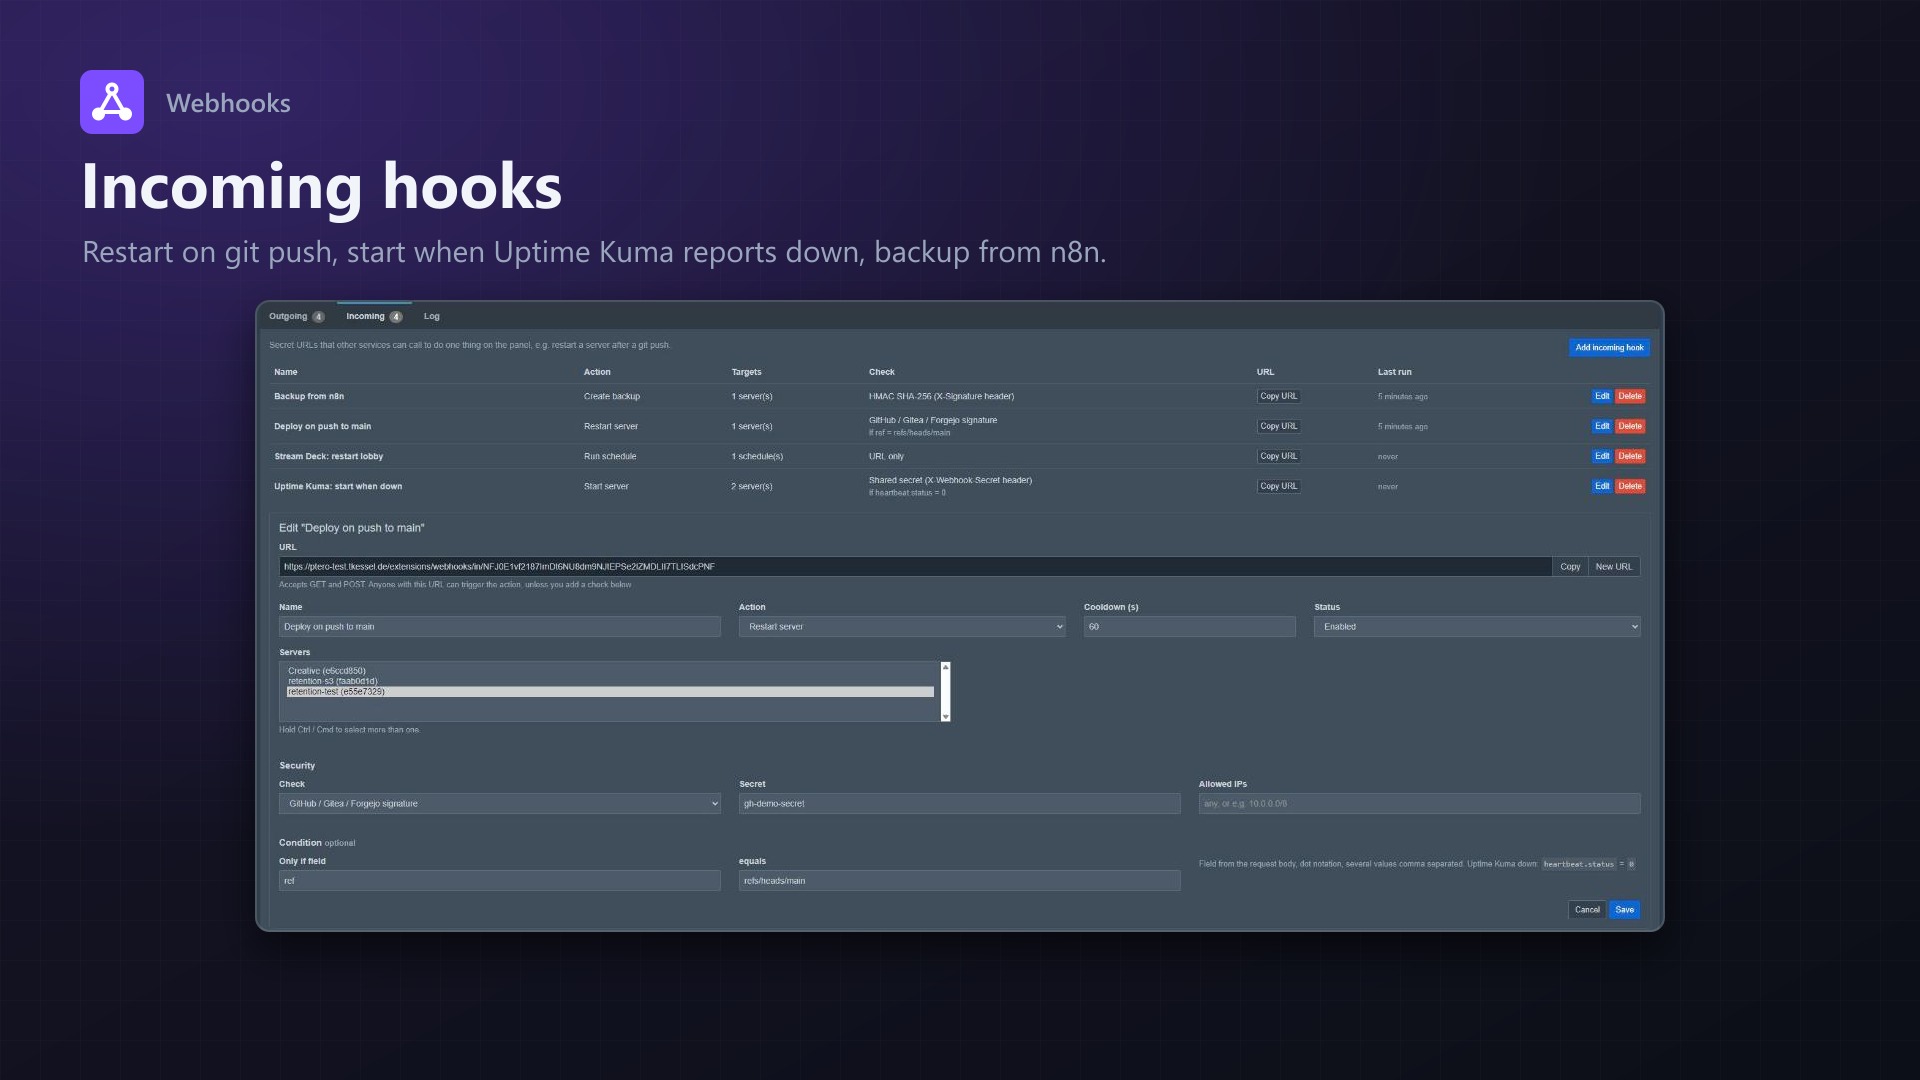Click the Secret field gh-demo-secret
1920x1080 pixels.
tap(959, 804)
